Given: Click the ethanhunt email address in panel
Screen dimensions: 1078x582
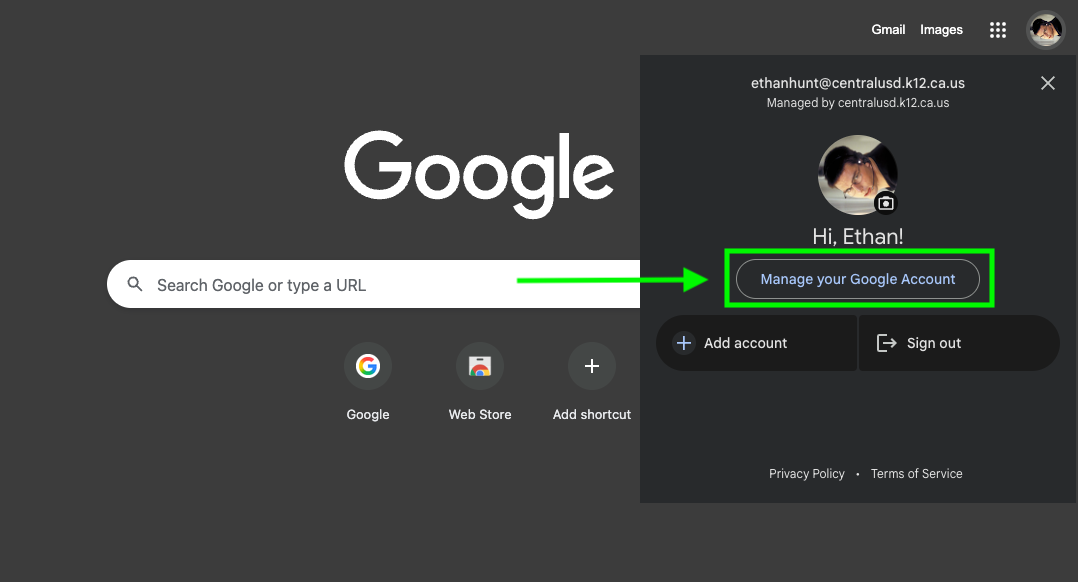Looking at the screenshot, I should pyautogui.click(x=857, y=83).
